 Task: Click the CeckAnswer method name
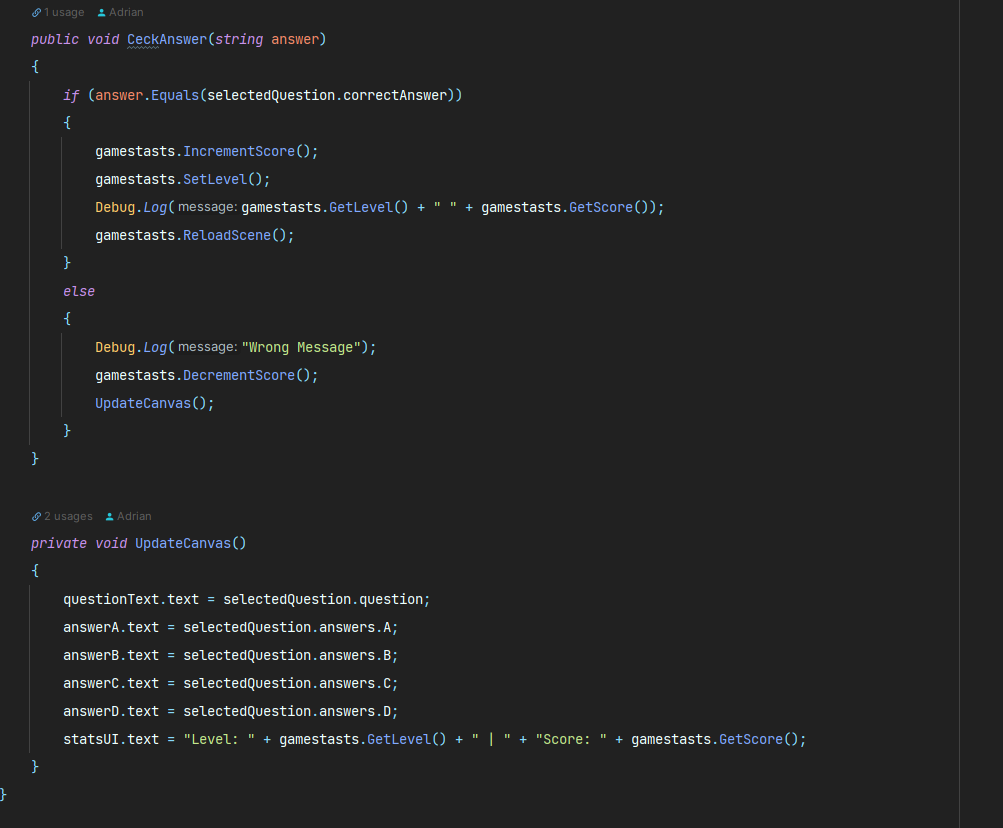[166, 39]
